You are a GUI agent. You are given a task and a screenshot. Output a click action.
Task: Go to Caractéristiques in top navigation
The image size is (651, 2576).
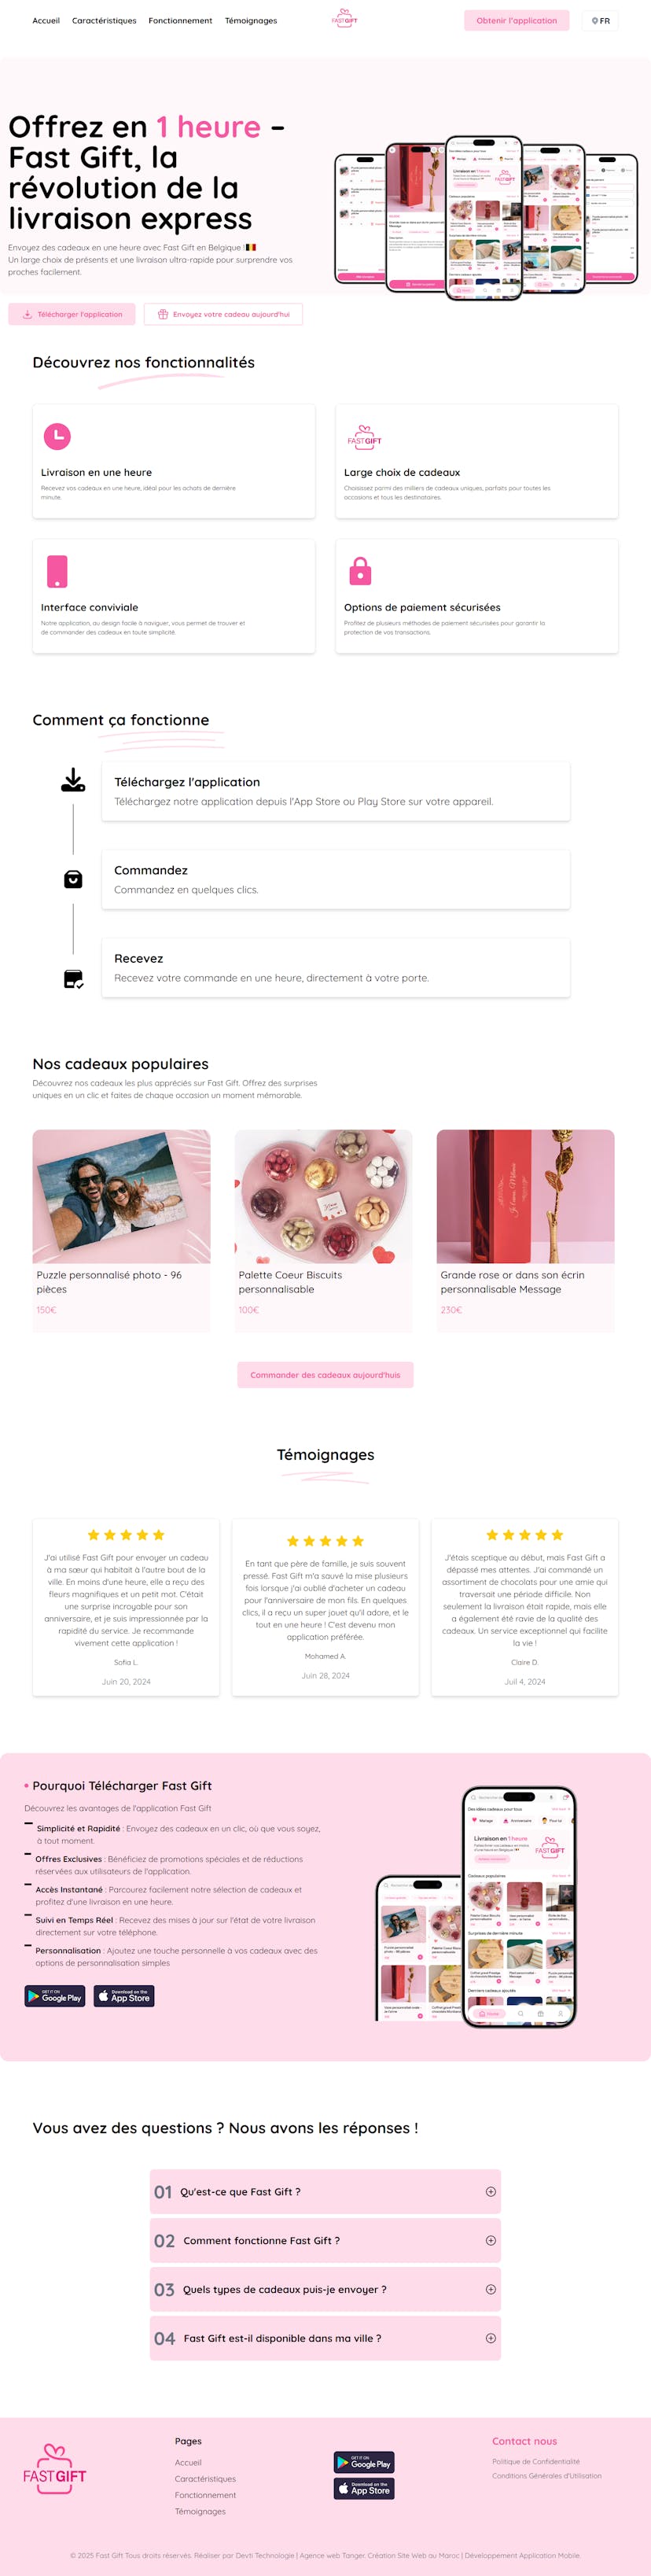point(104,20)
